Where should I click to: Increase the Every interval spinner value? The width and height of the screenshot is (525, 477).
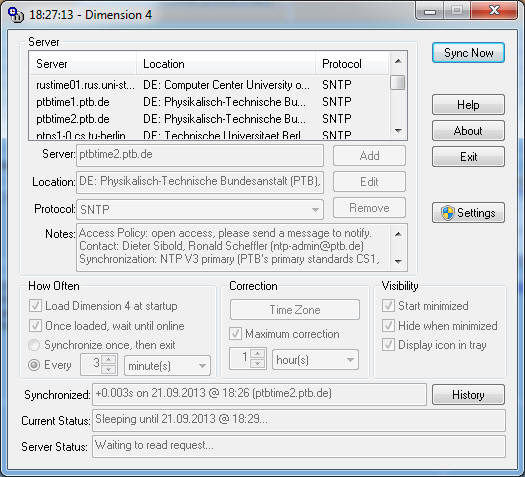click(x=108, y=360)
